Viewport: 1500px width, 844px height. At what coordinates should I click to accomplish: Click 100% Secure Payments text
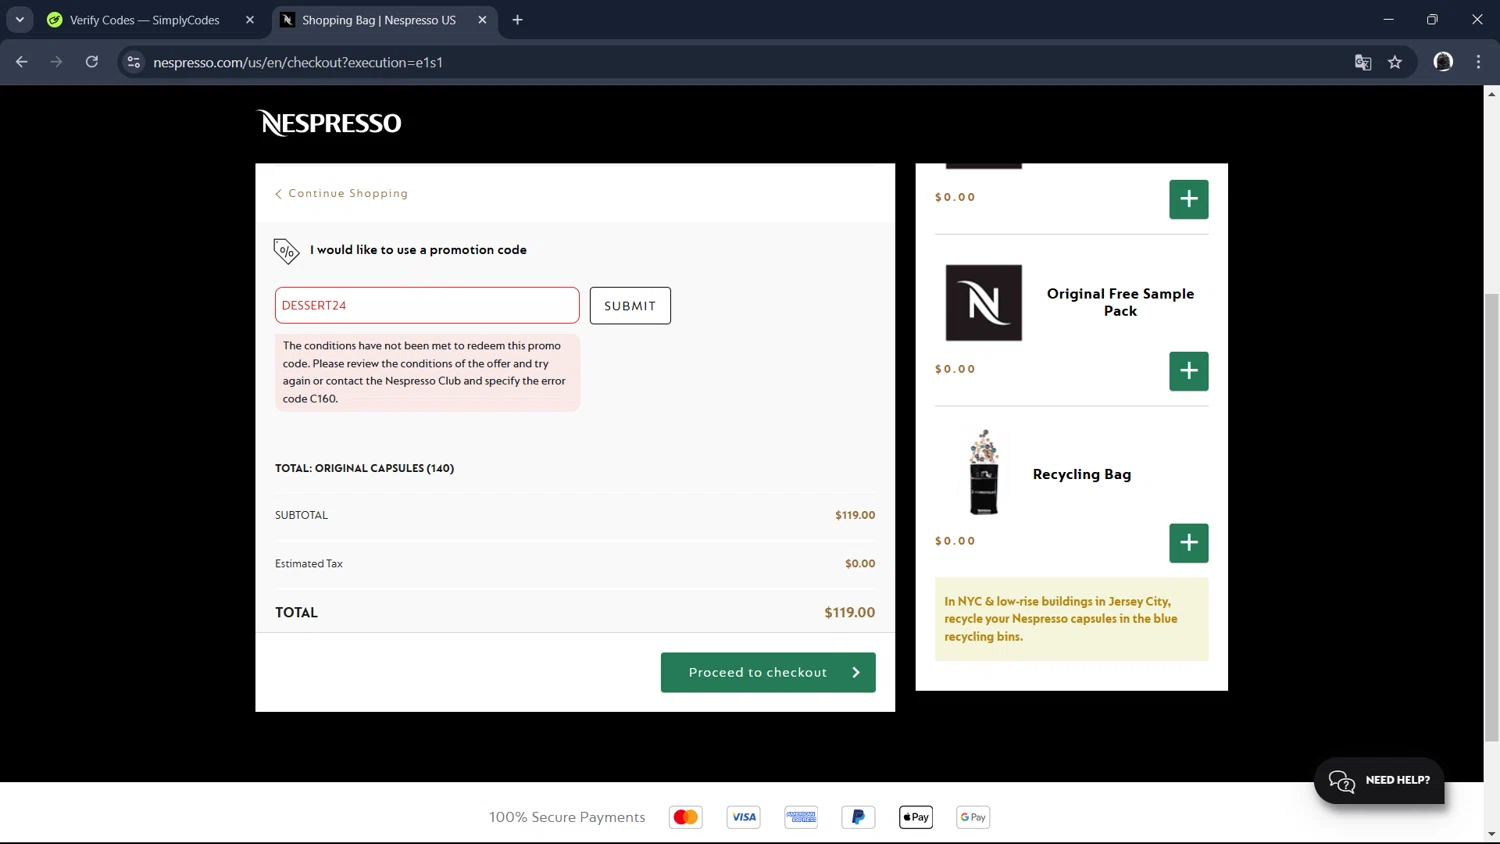pyautogui.click(x=567, y=817)
